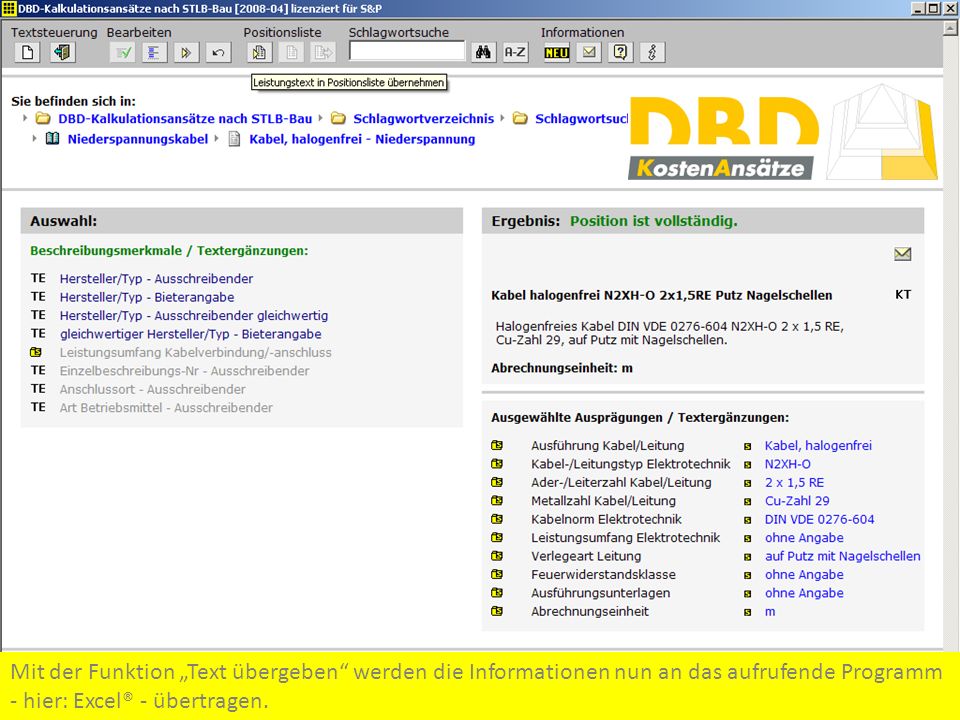This screenshot has width=960, height=720.
Task: Click book icon before Niederspannungskabel breadcrumb
Action: [x=53, y=138]
